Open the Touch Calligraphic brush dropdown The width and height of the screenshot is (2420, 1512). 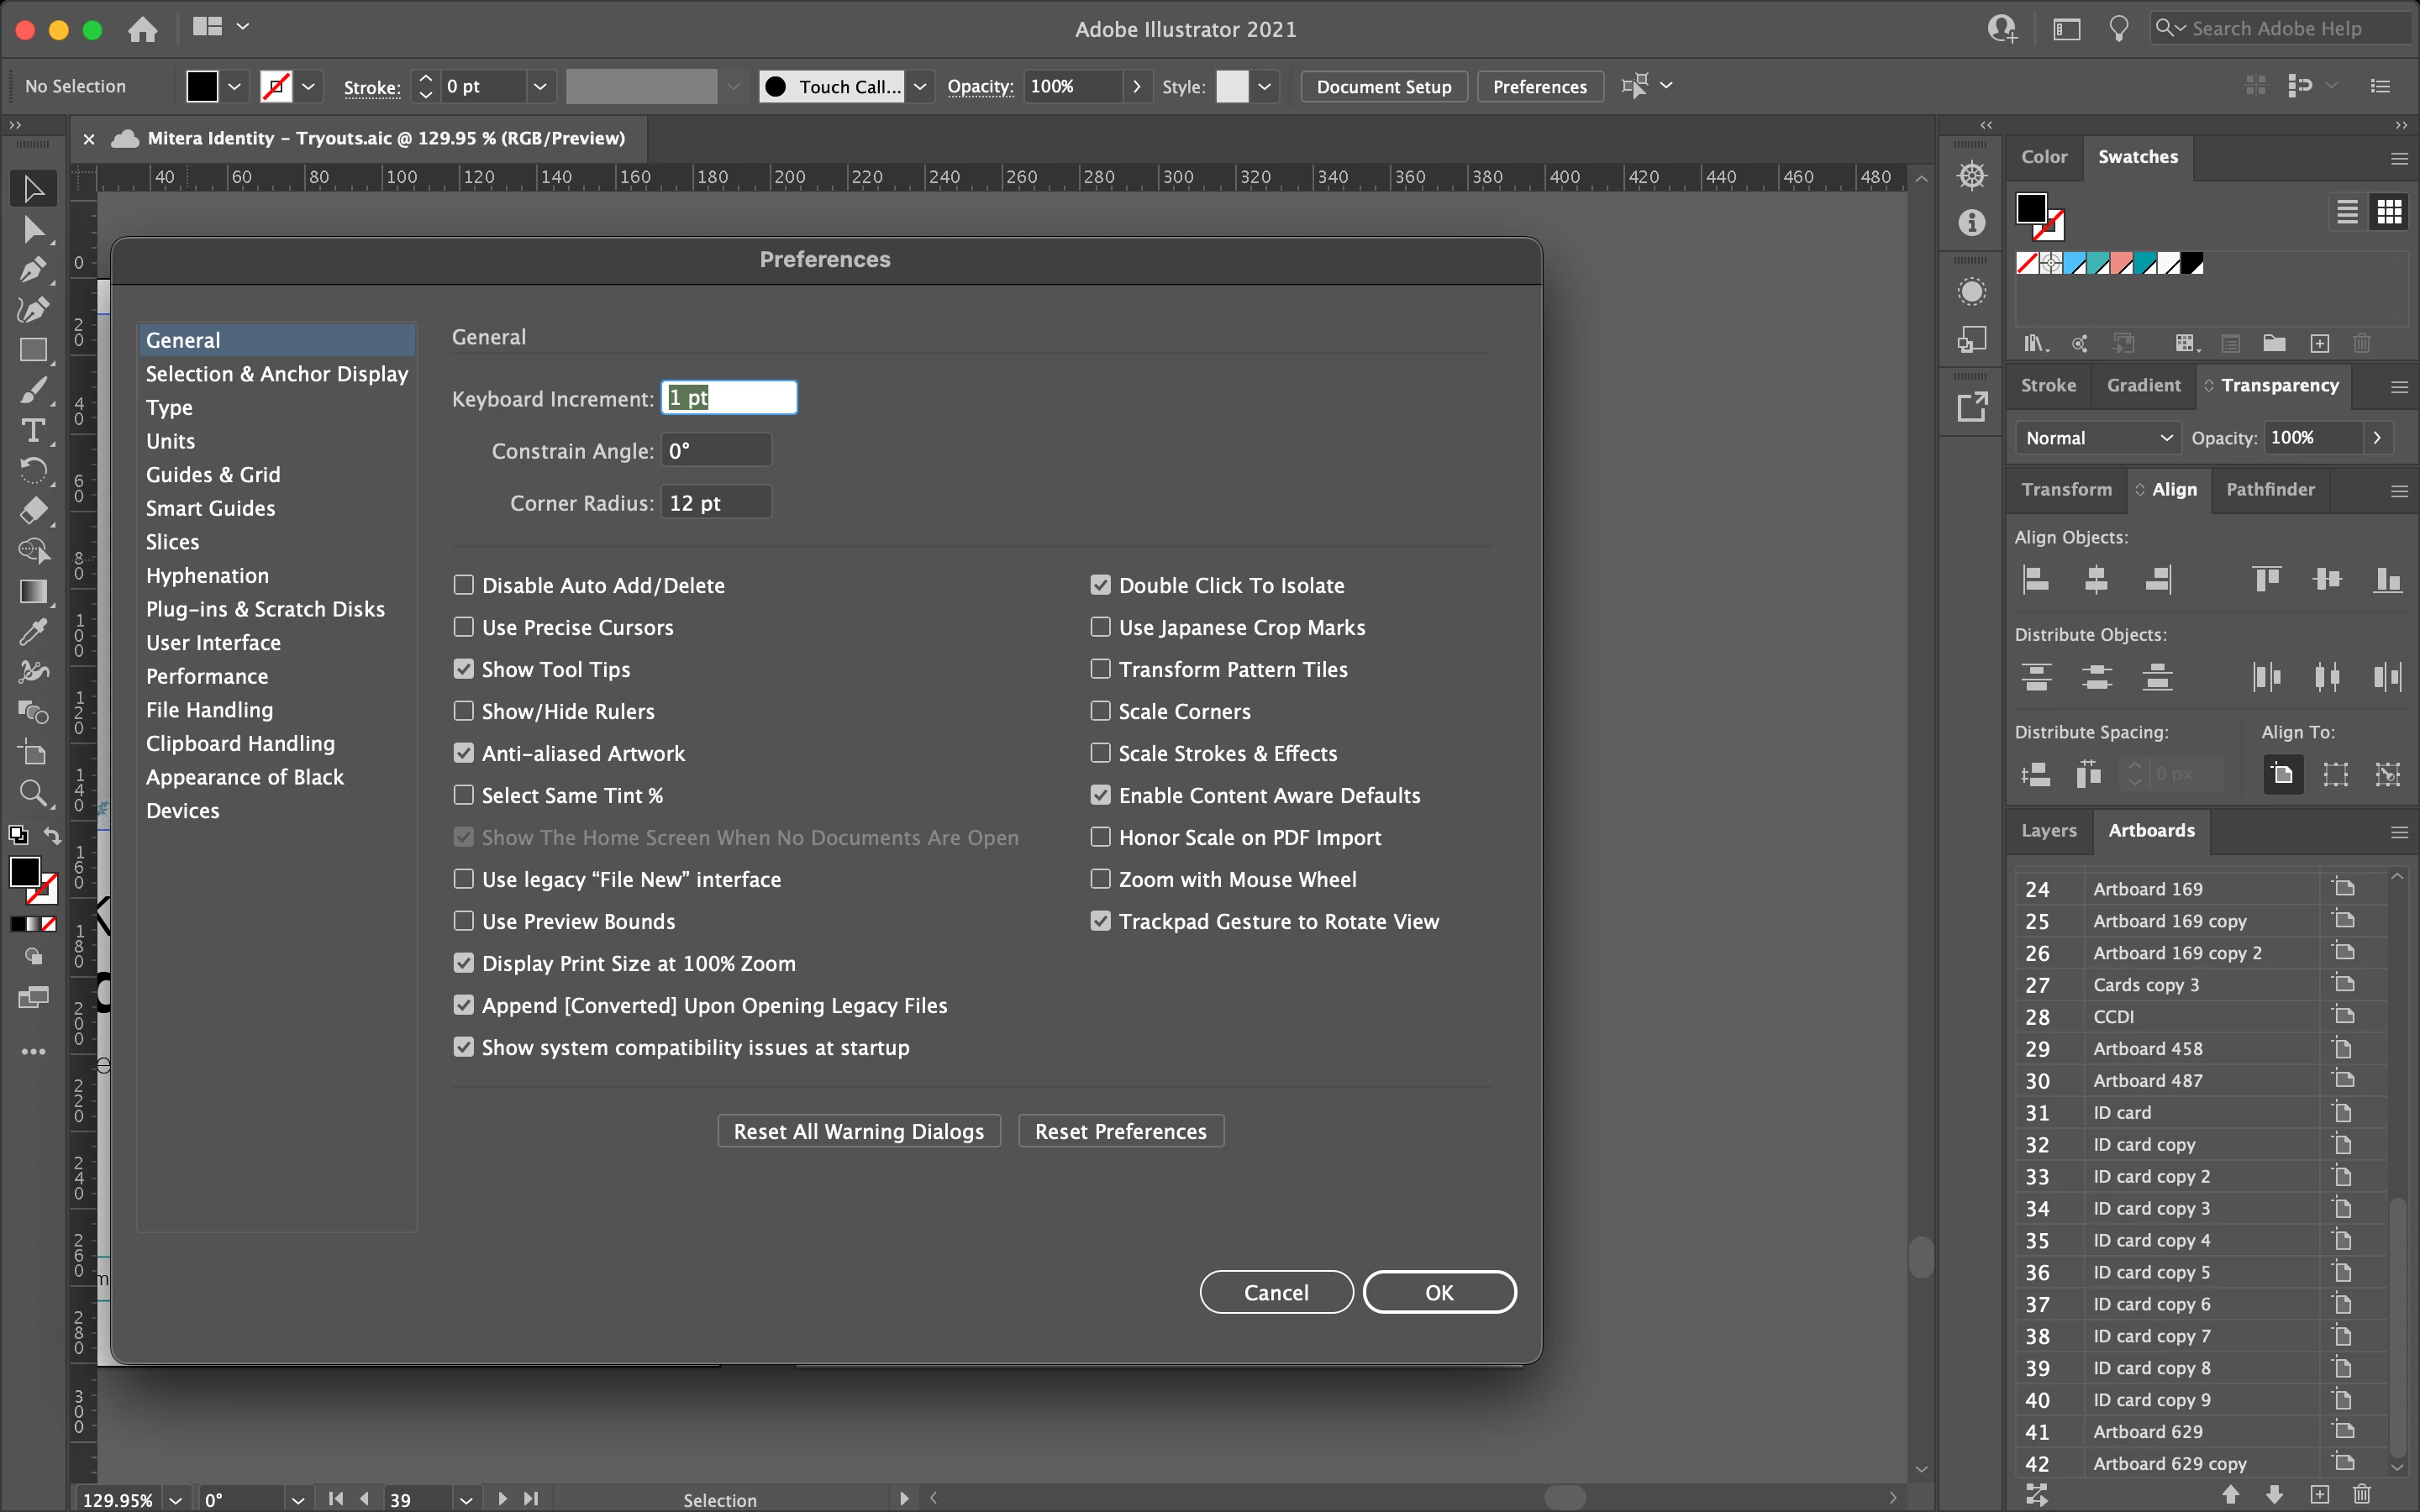pyautogui.click(x=920, y=87)
